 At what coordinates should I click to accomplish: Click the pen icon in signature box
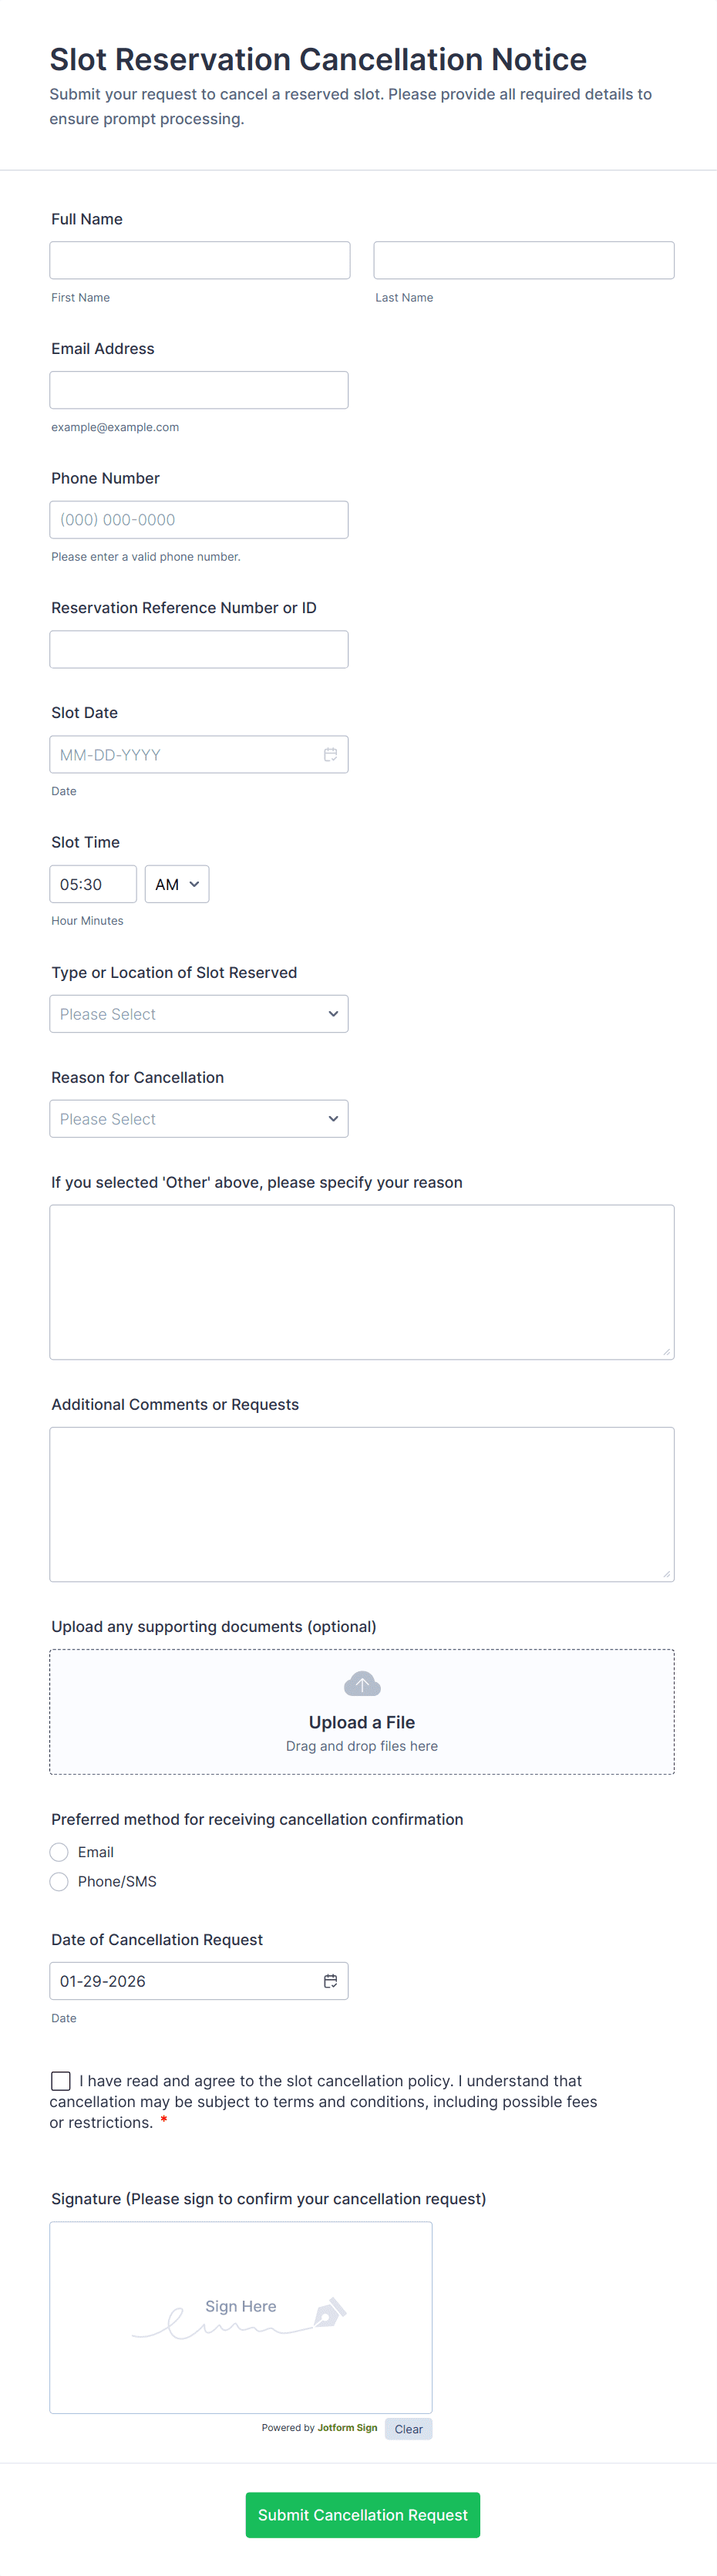(330, 2312)
